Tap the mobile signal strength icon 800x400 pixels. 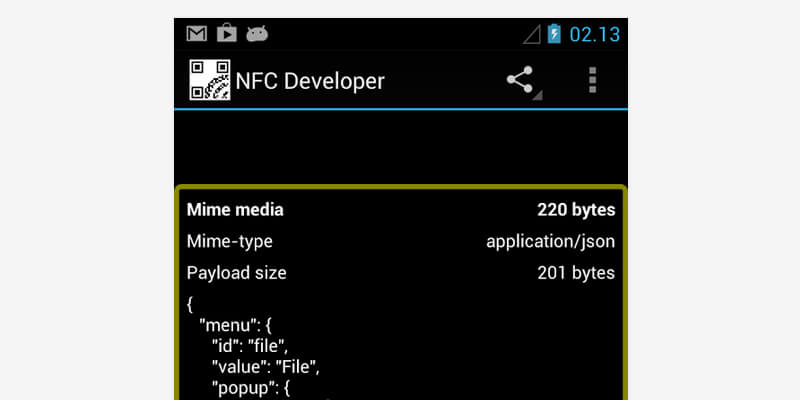(532, 34)
